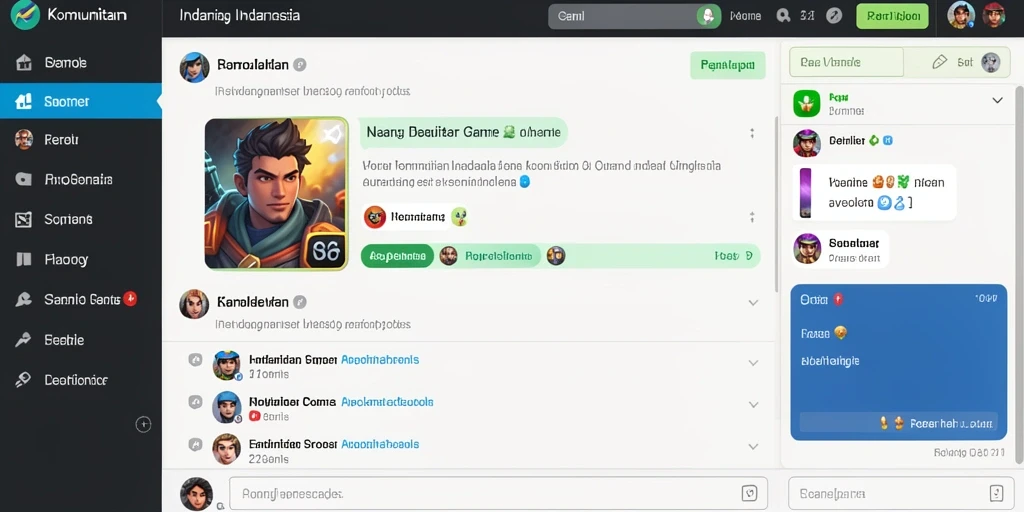Open the Aeokmietedceole link
Viewport: 1024px width, 512px height.
pyautogui.click(x=387, y=402)
